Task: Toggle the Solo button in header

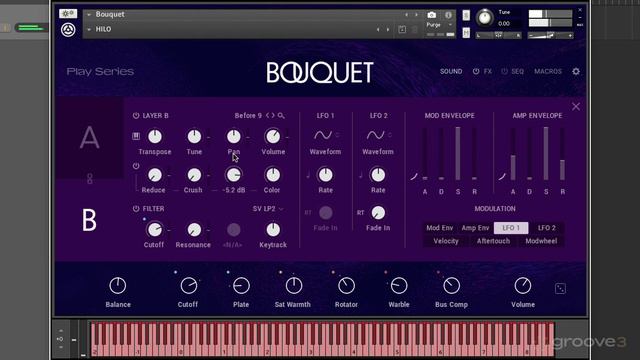Action: (466, 16)
